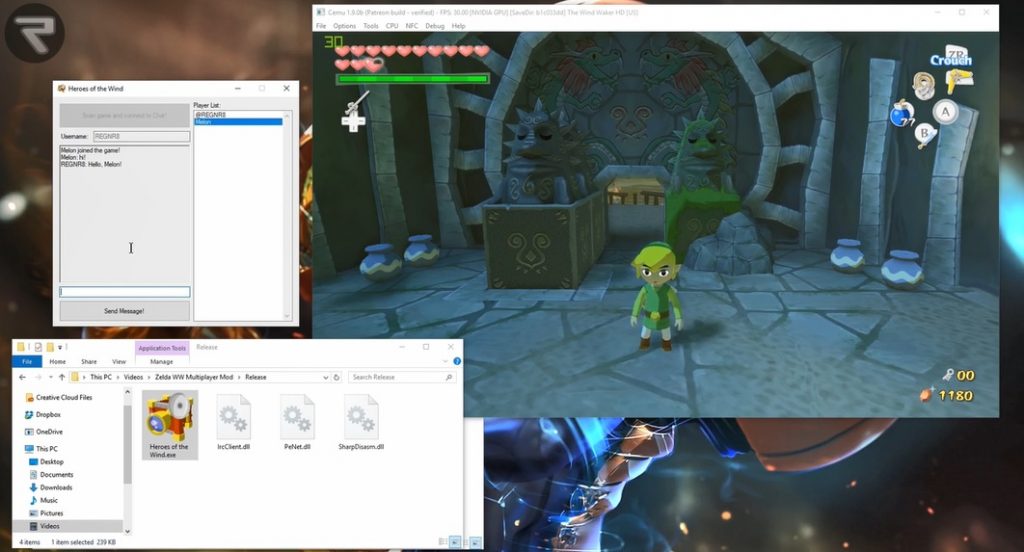Refresh the Release folder view
The width and height of the screenshot is (1024, 552).
(x=337, y=377)
